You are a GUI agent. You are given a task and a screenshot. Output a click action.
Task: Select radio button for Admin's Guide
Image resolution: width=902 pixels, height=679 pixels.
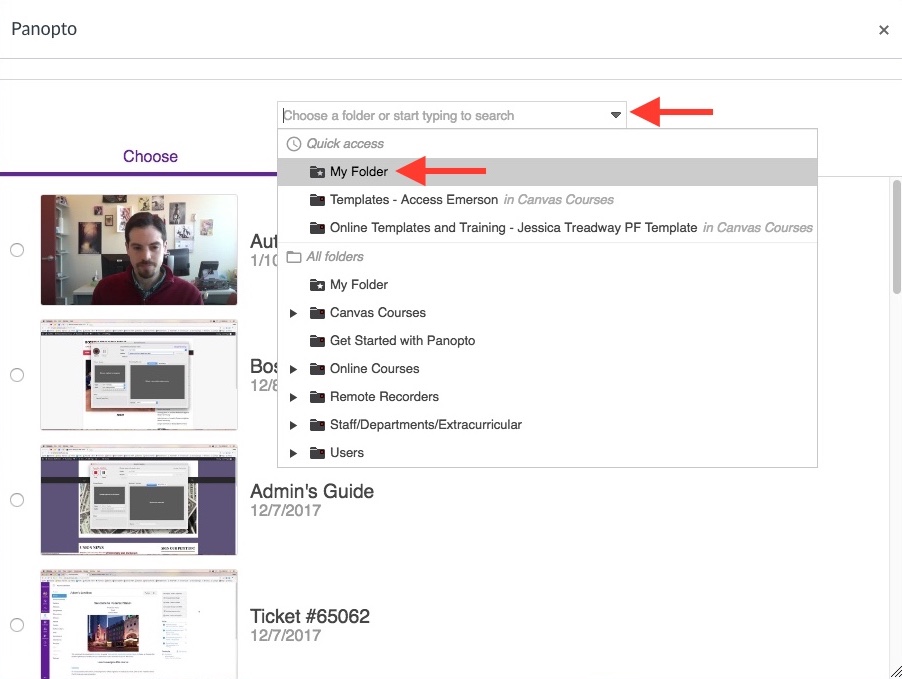tap(17, 499)
